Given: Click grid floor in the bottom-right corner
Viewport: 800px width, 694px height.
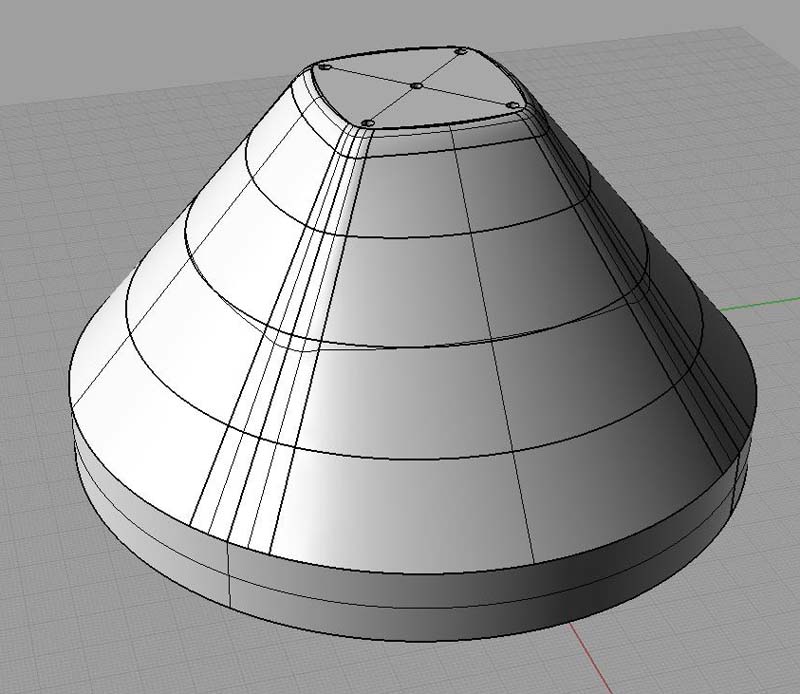Looking at the screenshot, I should point(740,640).
